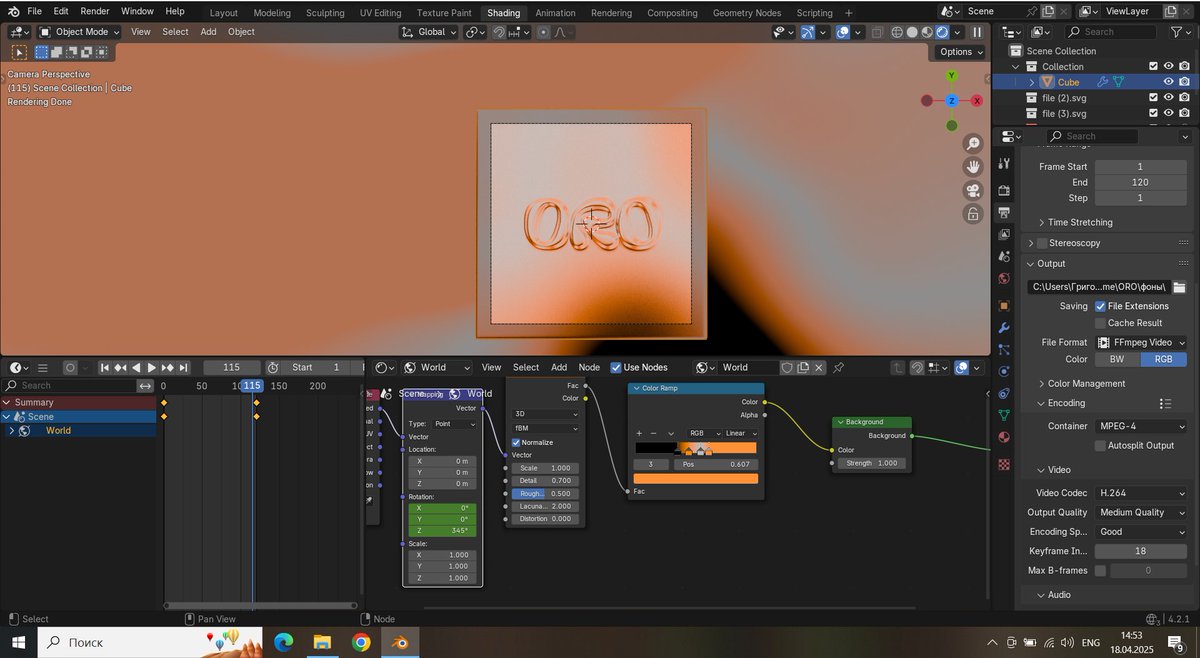Play animation forward in timeline

151,368
